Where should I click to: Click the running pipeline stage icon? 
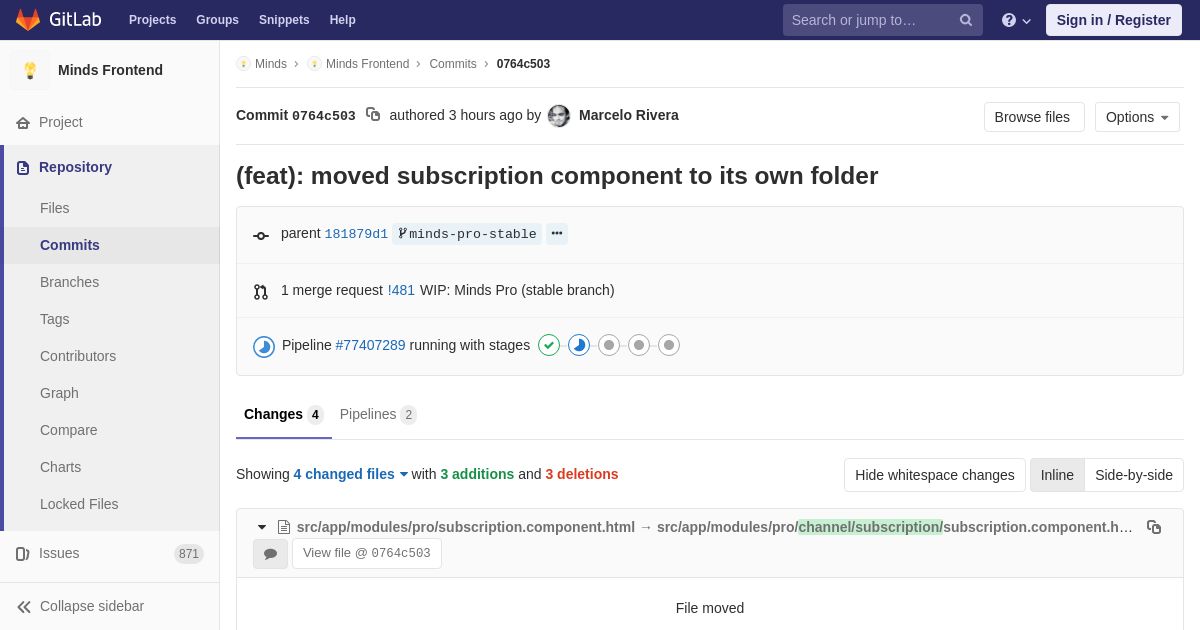coord(579,345)
